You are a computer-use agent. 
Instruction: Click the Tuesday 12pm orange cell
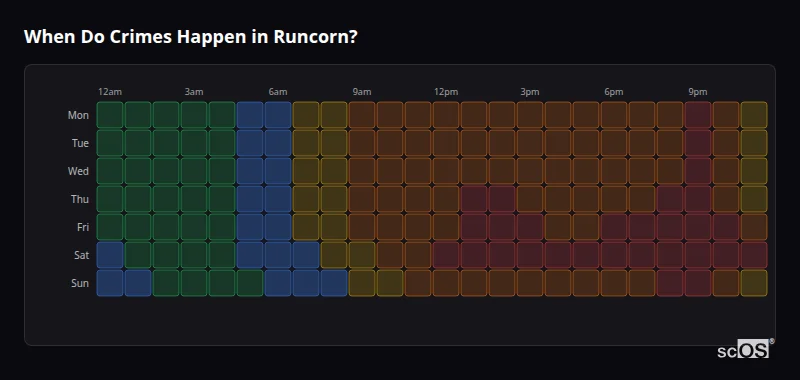pos(446,143)
